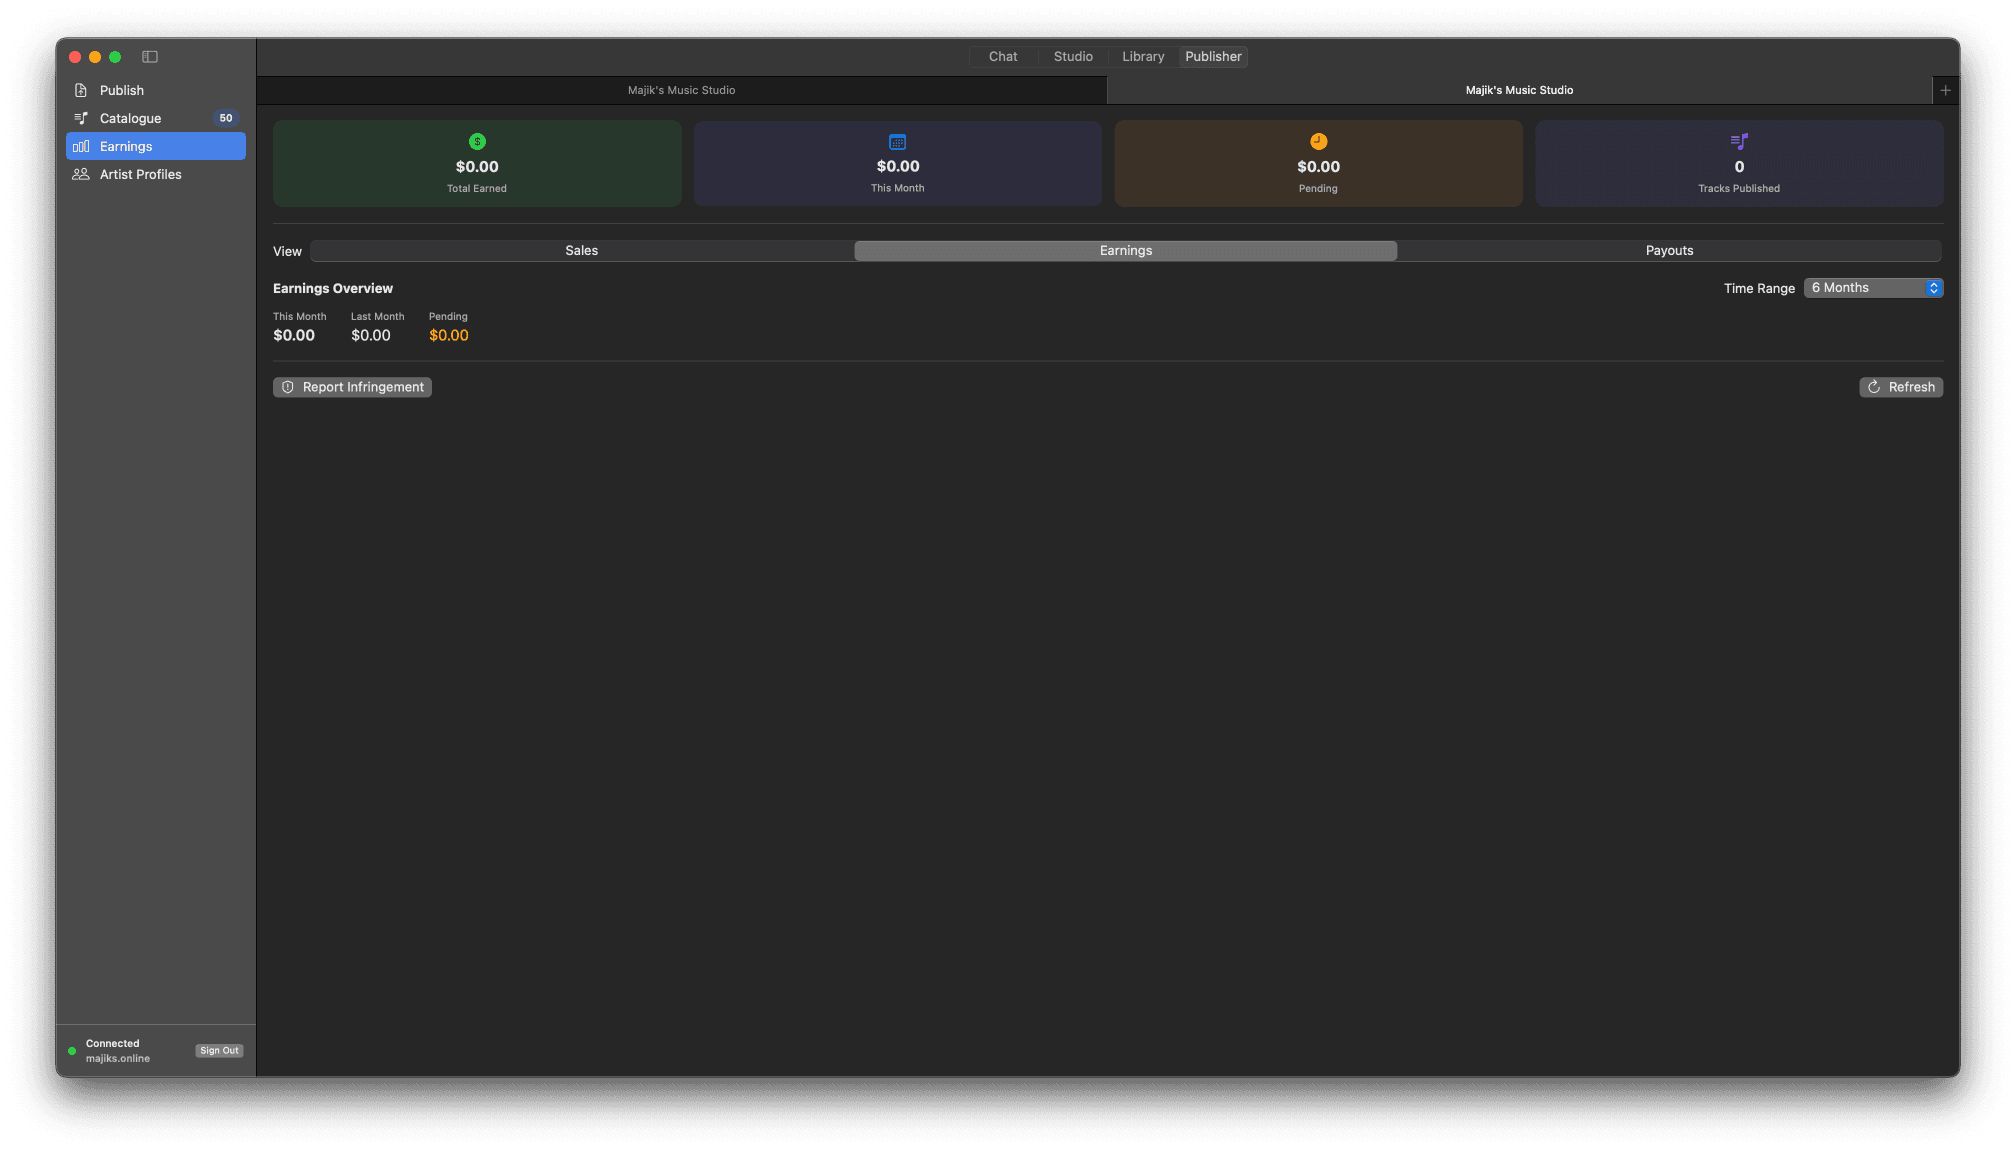Click the Tracks Published card
The image size is (2016, 1151).
(x=1739, y=164)
